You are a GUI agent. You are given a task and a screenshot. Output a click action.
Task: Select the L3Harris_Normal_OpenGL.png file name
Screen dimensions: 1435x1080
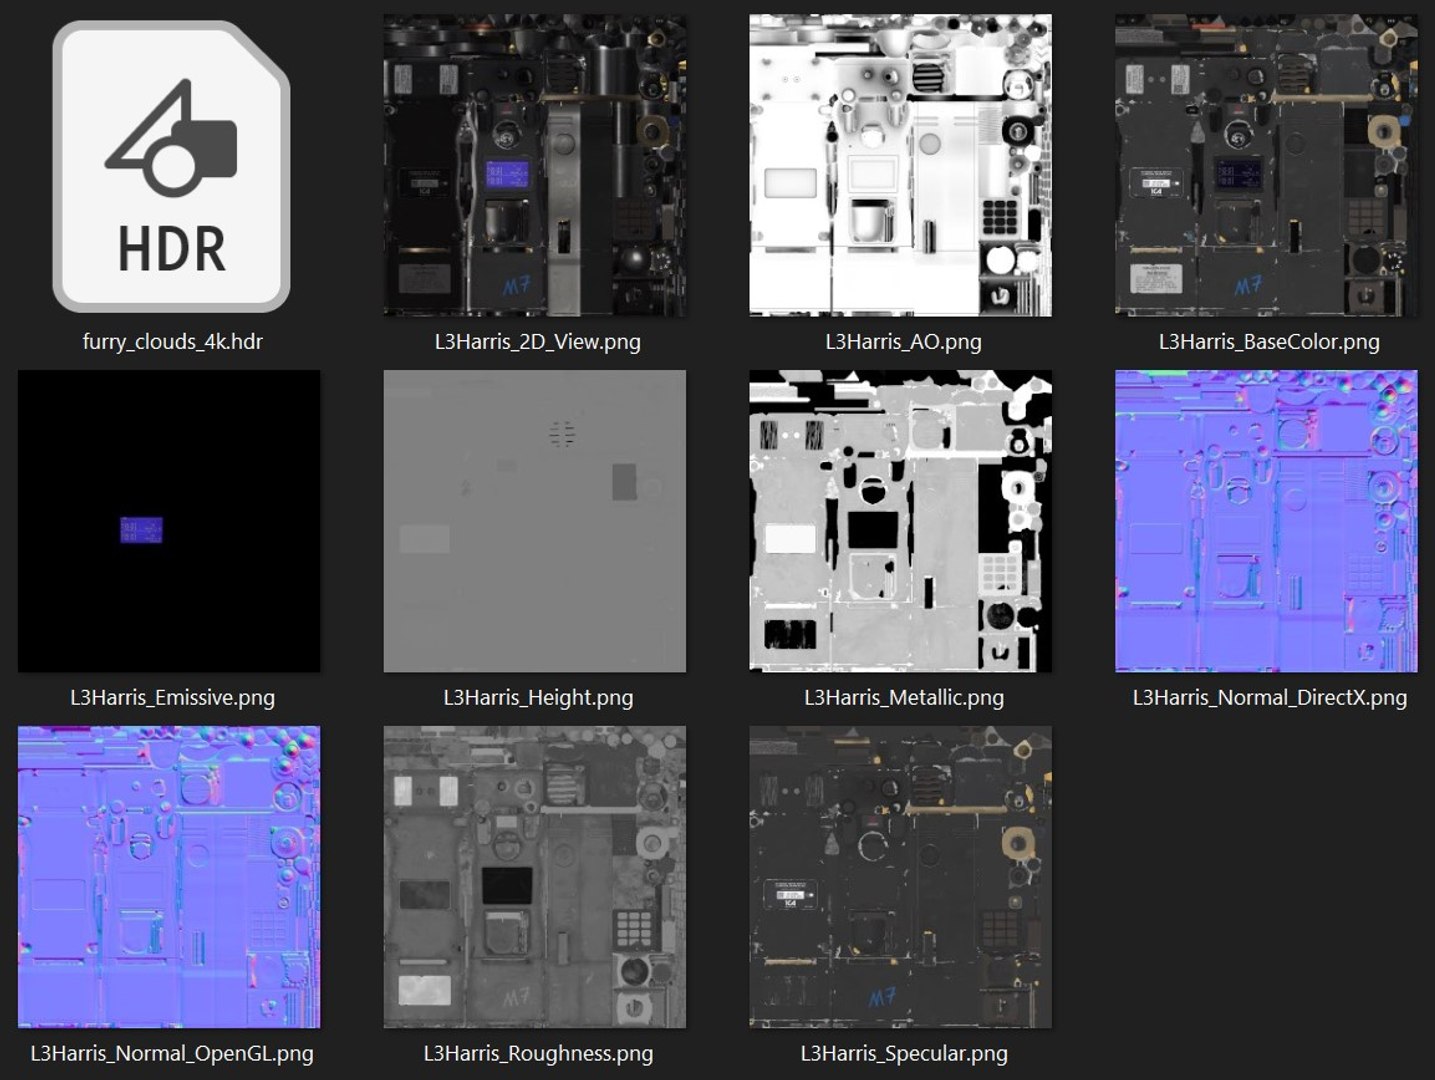click(172, 1054)
